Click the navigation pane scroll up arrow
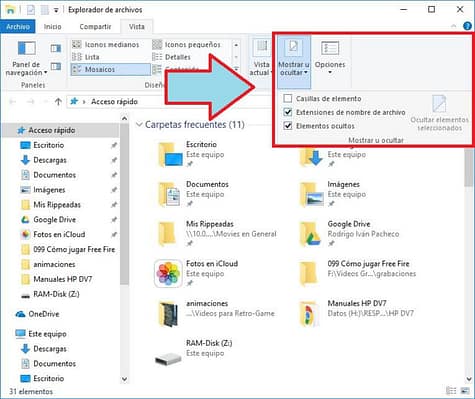 [x=124, y=118]
